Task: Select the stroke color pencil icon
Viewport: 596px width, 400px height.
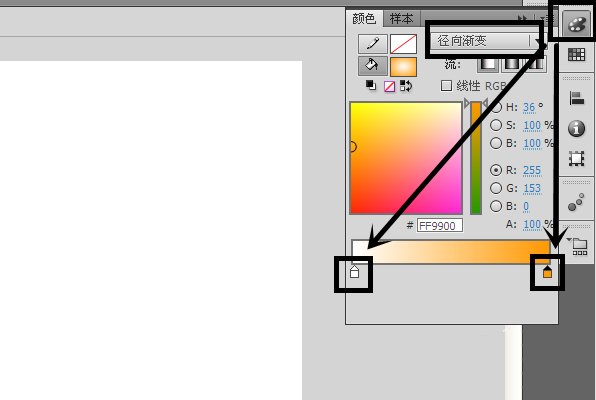Action: (x=372, y=44)
